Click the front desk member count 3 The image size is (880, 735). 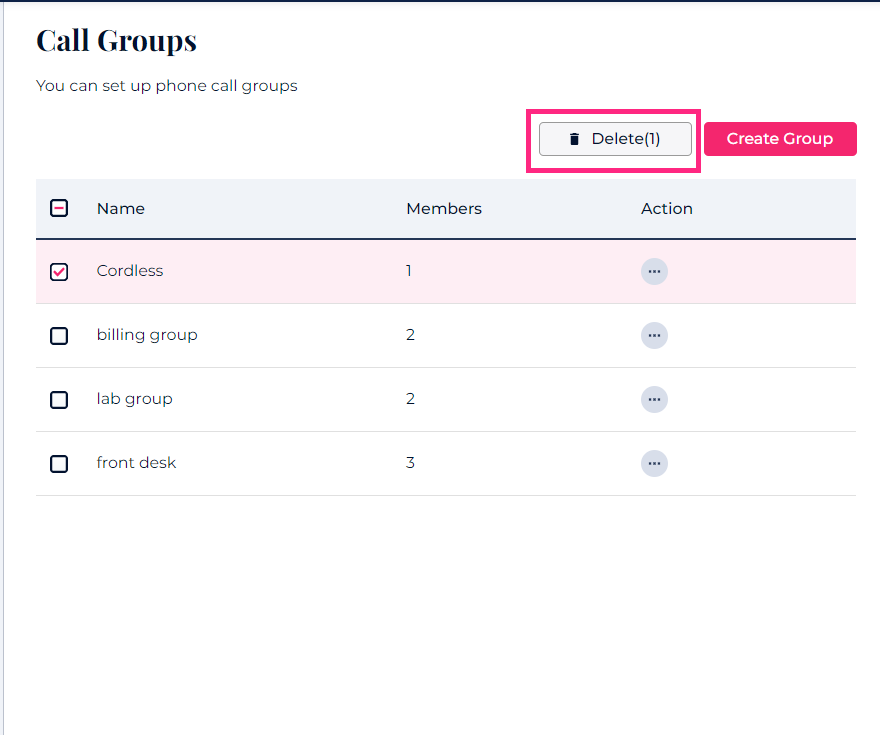410,463
